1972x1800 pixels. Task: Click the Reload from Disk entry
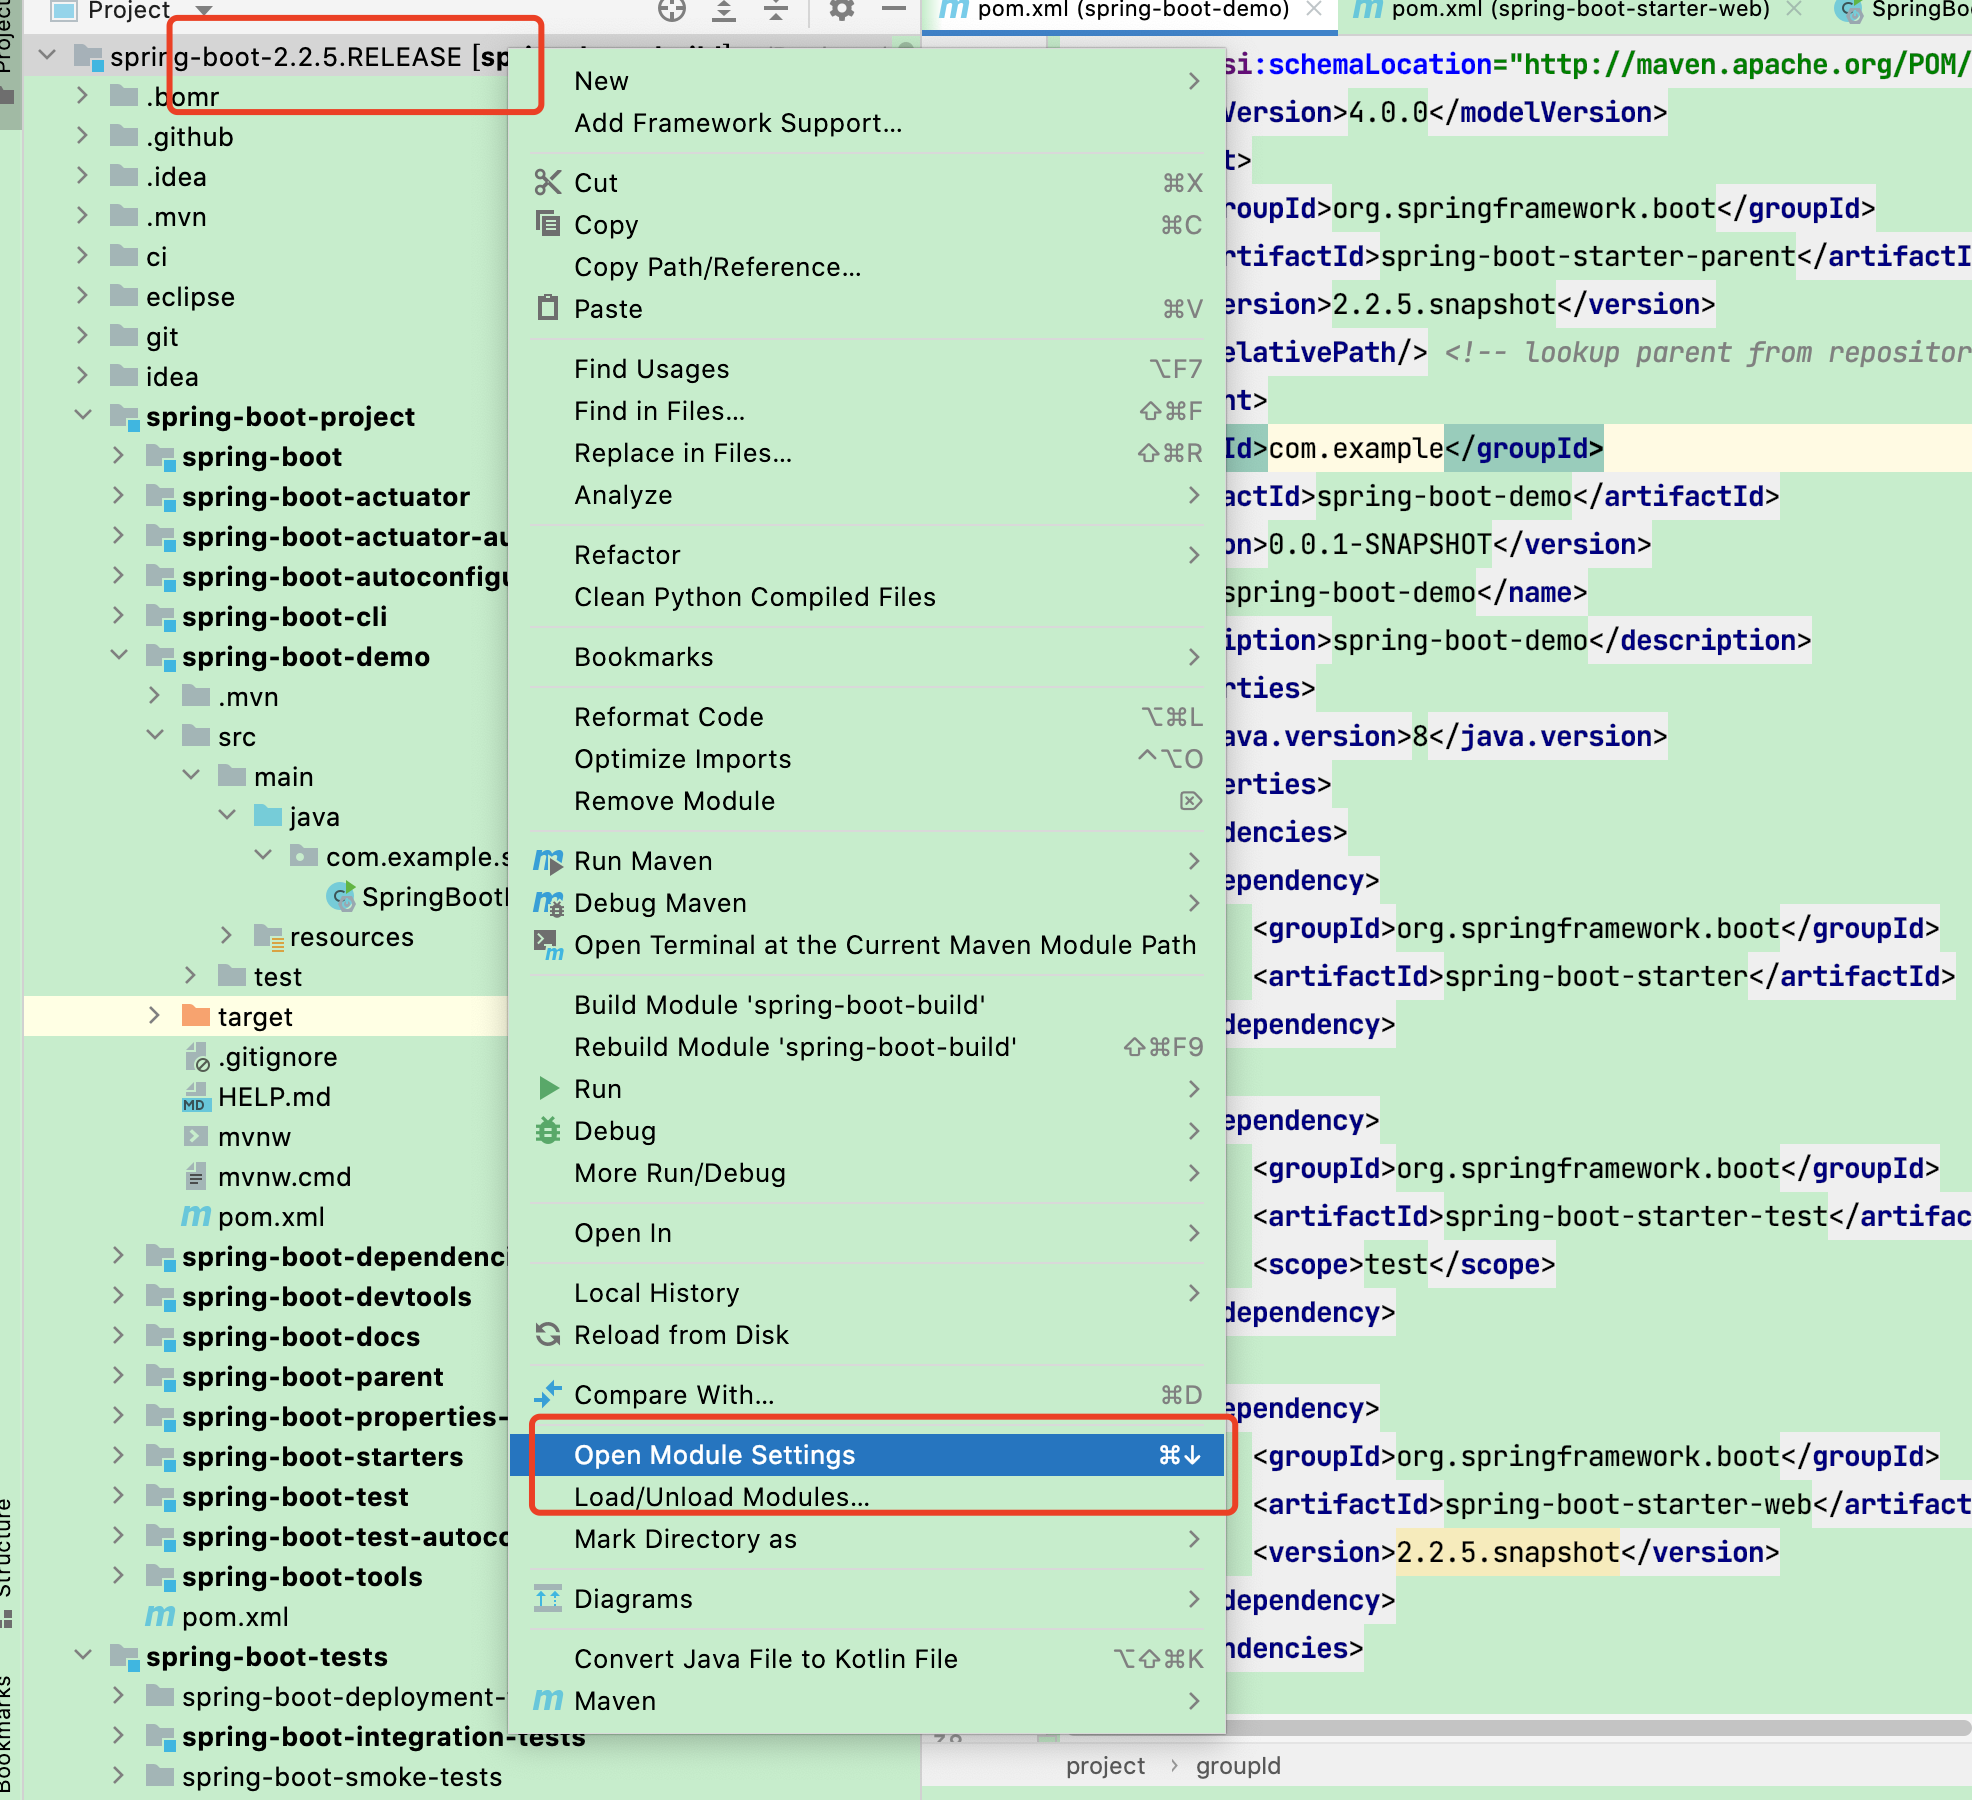681,1335
